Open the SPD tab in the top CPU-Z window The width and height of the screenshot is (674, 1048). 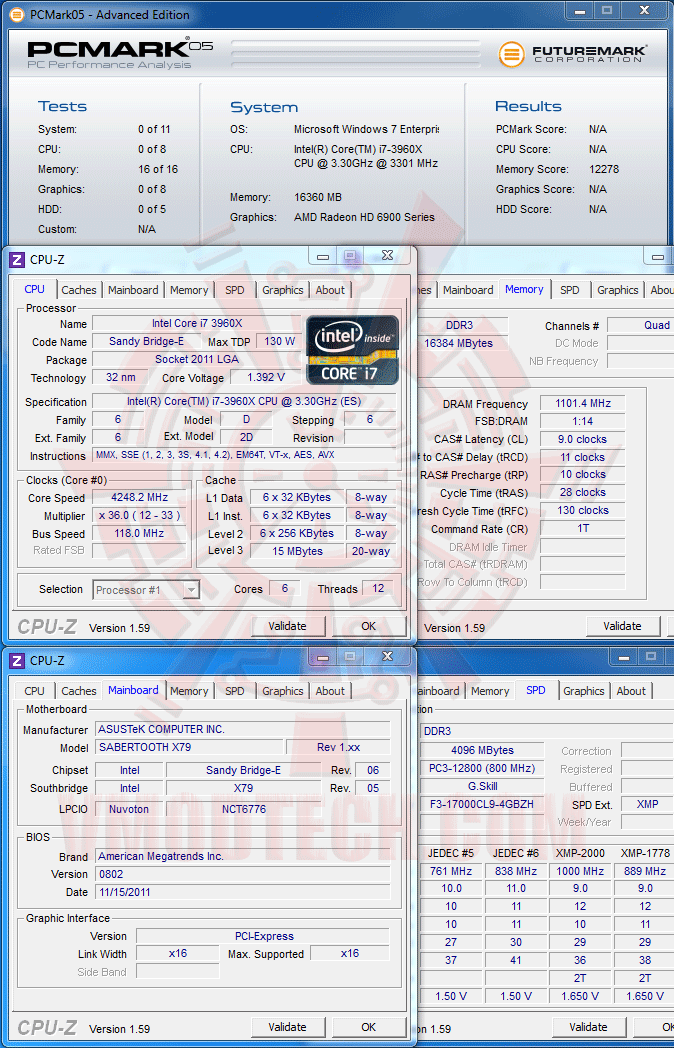coord(235,289)
